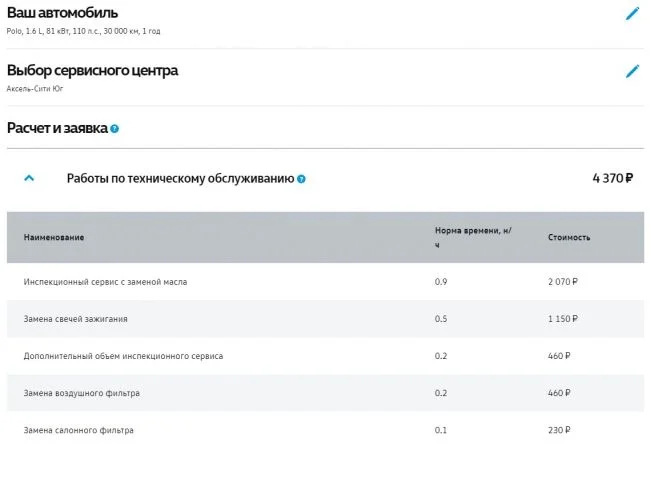Click the pencil icon beside "Выбор сервисного центра"
650x480 pixels.
coord(632,72)
